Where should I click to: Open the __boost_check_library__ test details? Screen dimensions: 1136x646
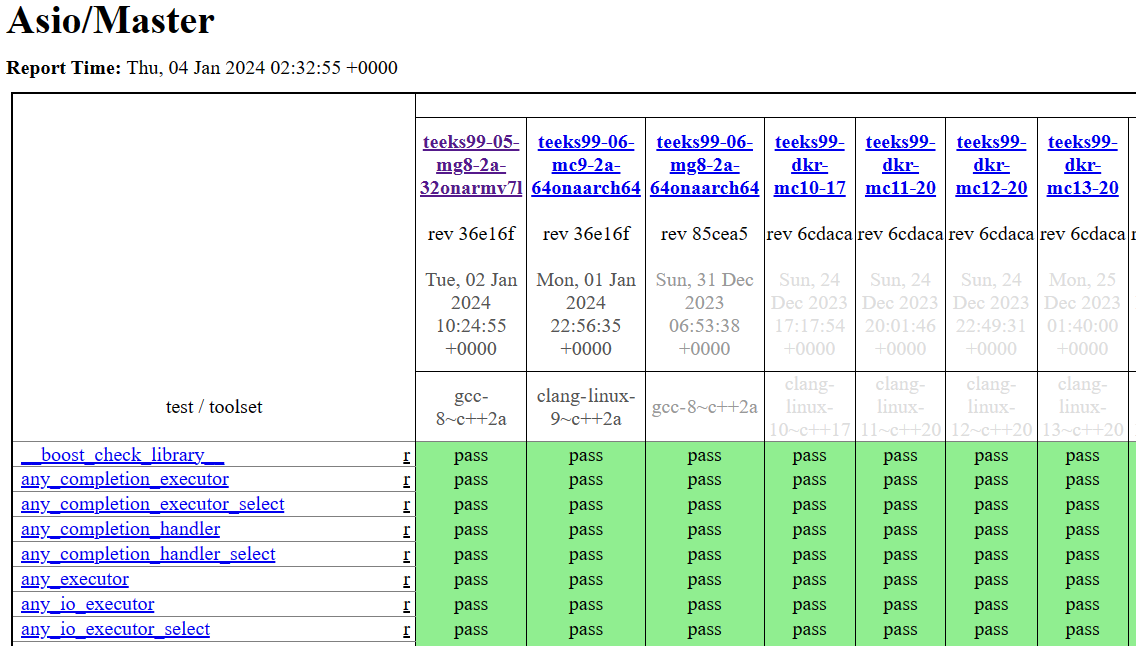pos(121,454)
